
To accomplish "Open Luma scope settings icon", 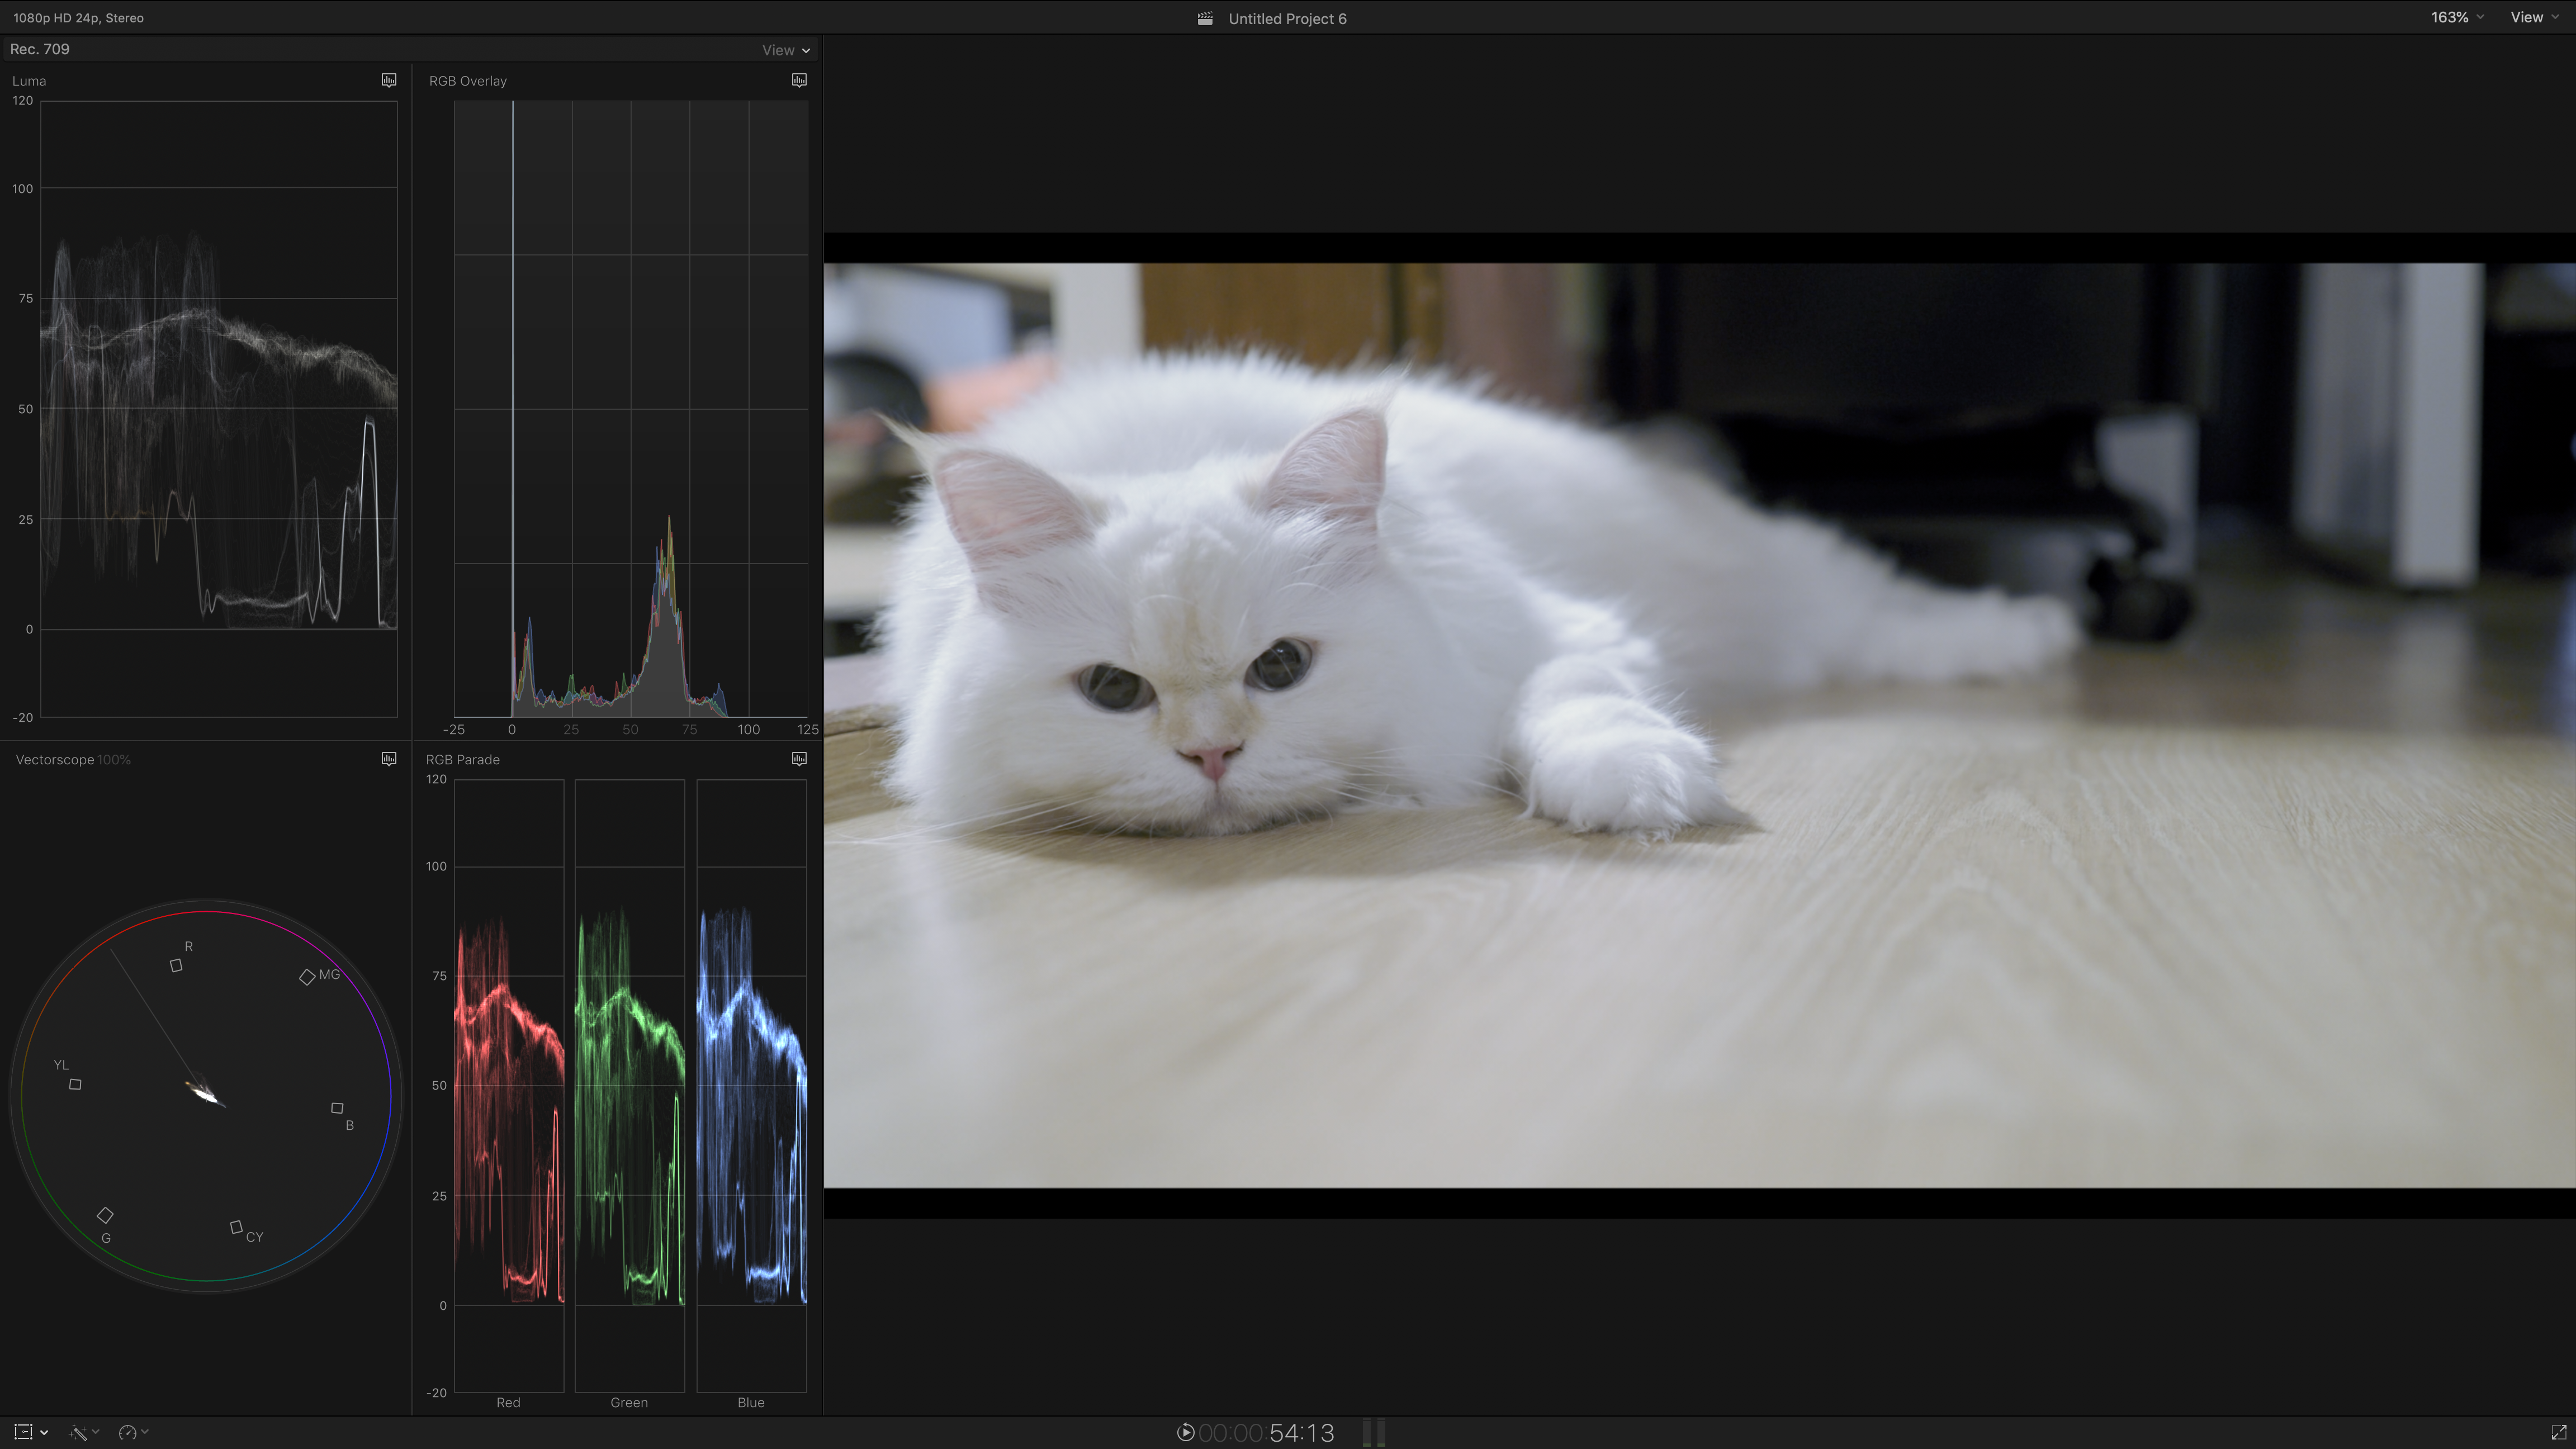I will point(389,80).
